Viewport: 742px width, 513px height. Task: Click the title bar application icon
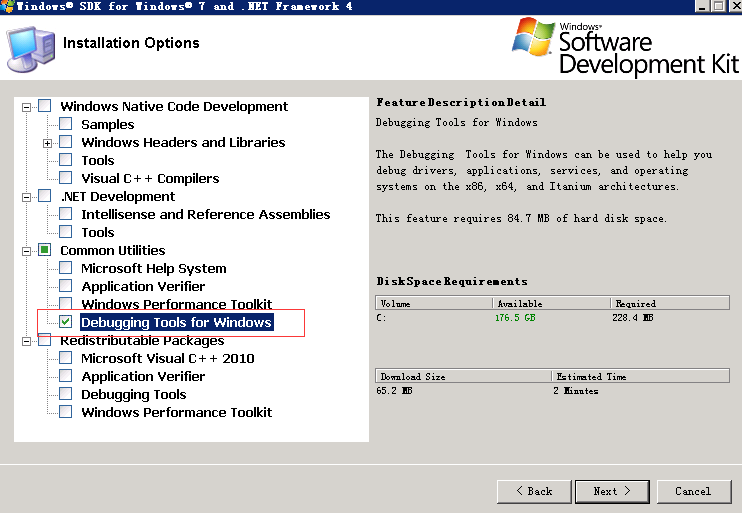8,6
